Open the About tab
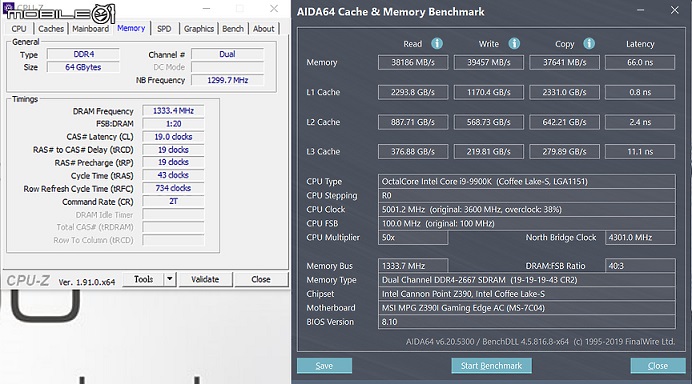The image size is (692, 384). pos(263,29)
